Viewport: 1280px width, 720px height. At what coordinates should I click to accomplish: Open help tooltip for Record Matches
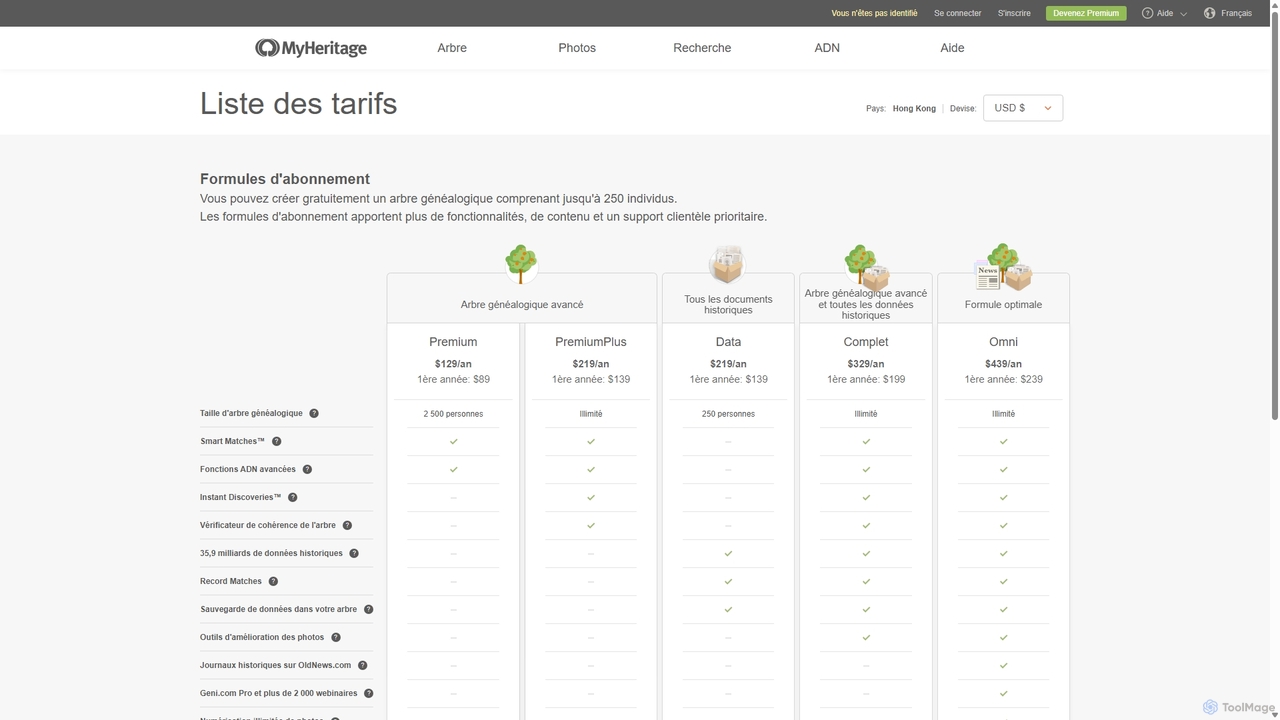[273, 581]
